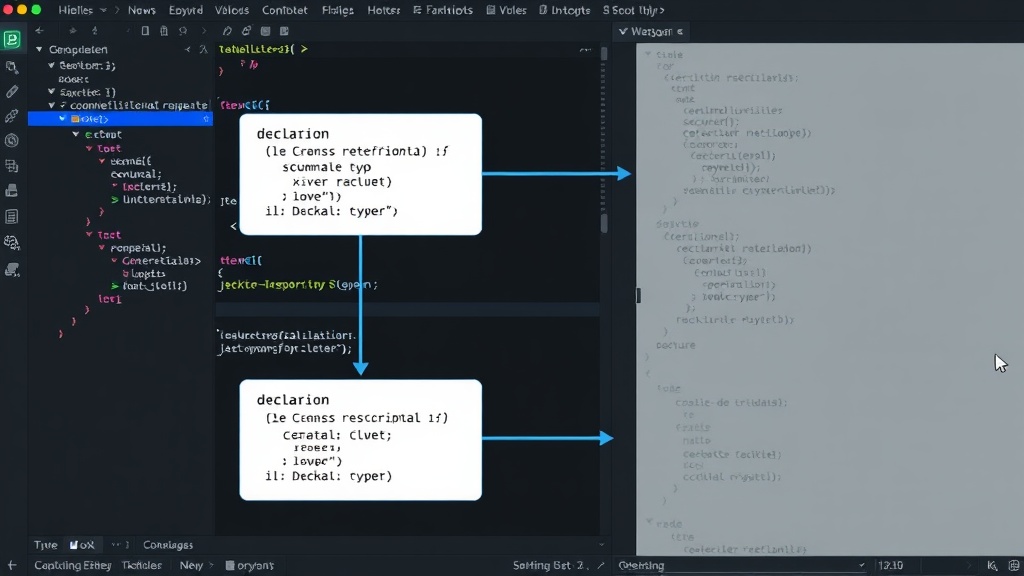Collapse the ronpelal tree node
Screen dimensions: 1024x576
pyautogui.click(x=102, y=248)
